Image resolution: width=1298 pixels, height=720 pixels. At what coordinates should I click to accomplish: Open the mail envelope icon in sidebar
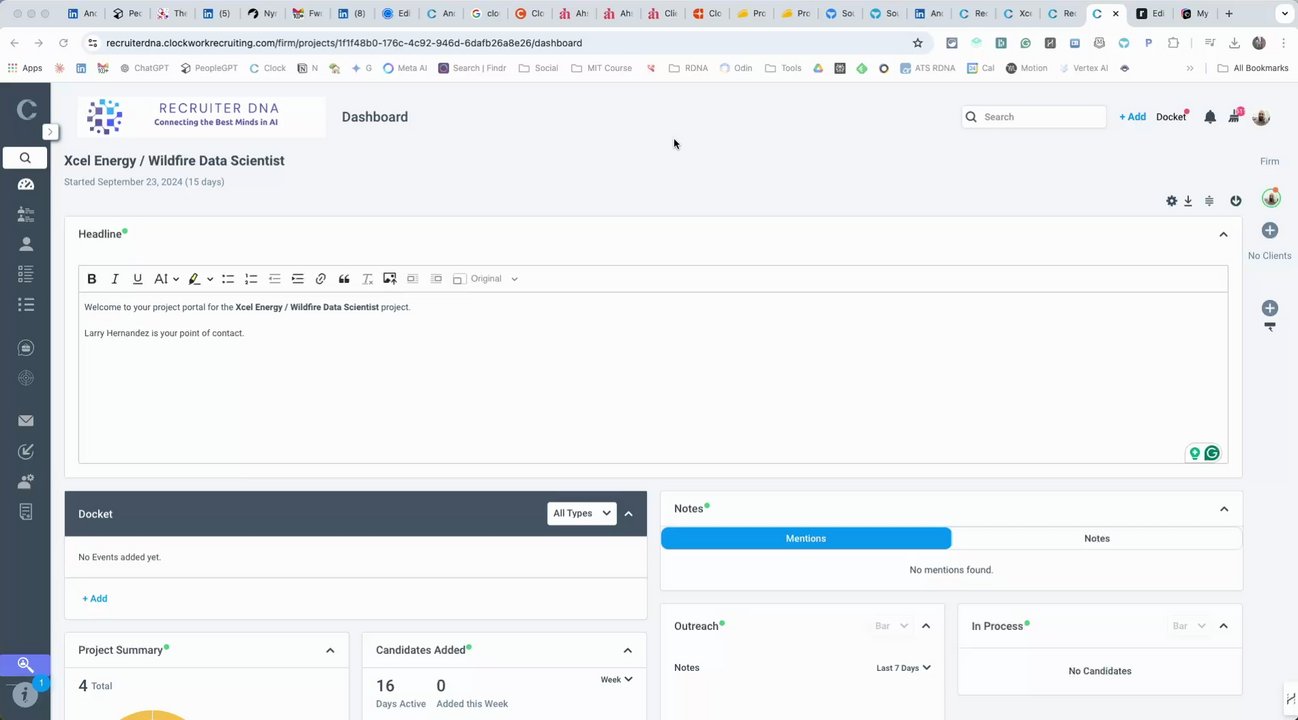(x=26, y=421)
